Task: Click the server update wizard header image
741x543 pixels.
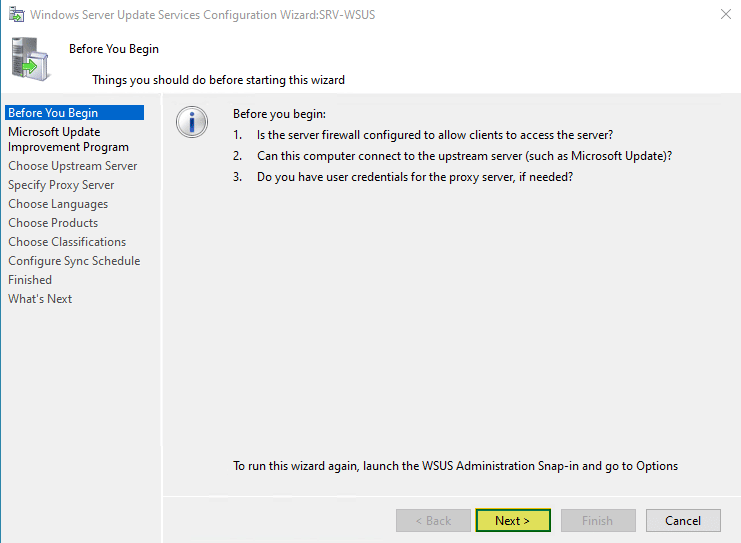Action: [x=30, y=59]
